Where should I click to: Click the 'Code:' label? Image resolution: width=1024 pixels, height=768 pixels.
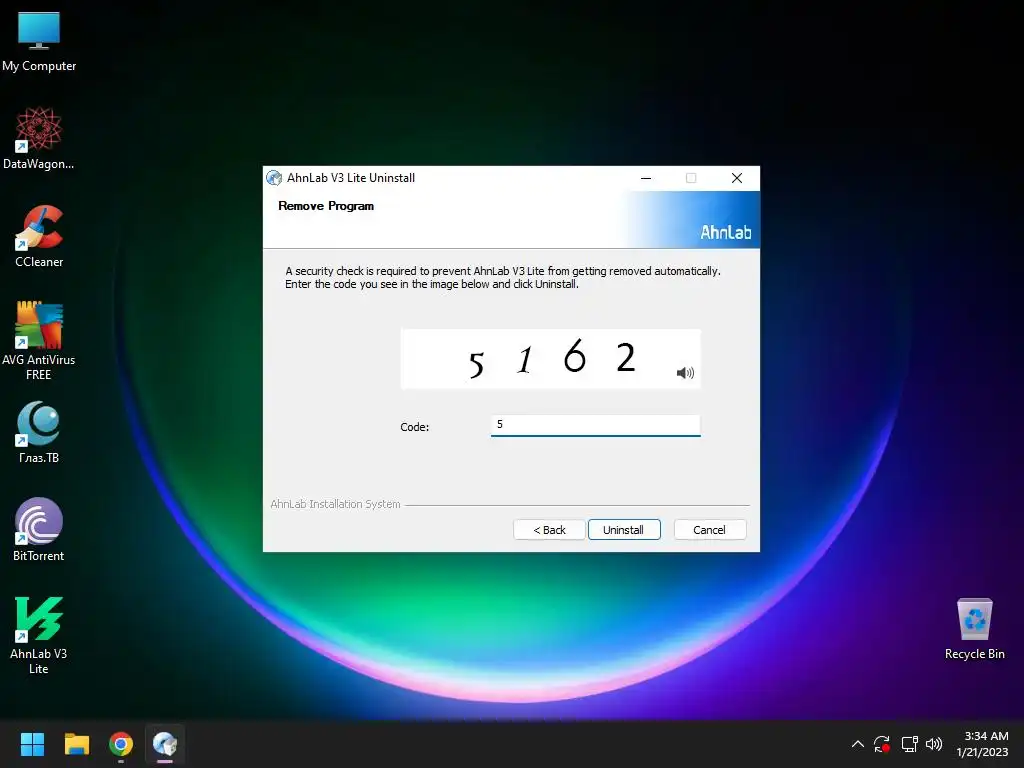coord(415,427)
